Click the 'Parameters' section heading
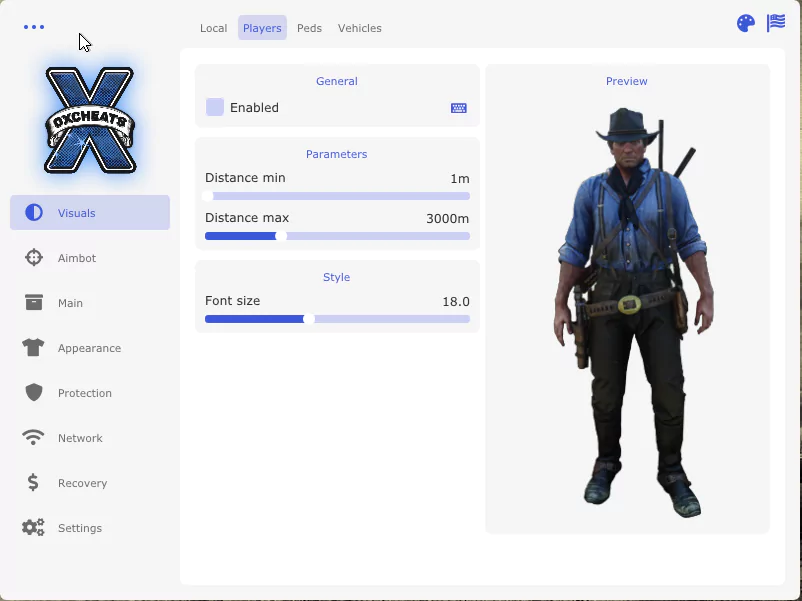The height and width of the screenshot is (601, 802). [x=337, y=154]
